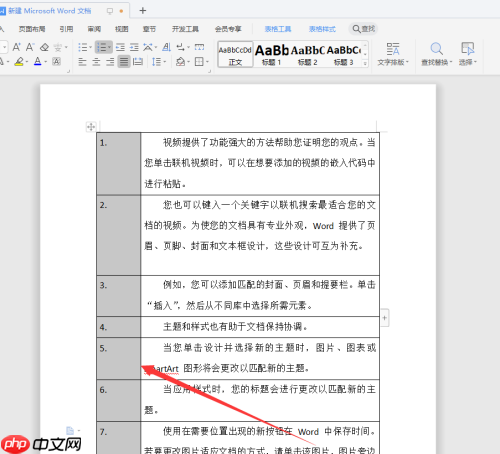Click the sort icon

167,47
